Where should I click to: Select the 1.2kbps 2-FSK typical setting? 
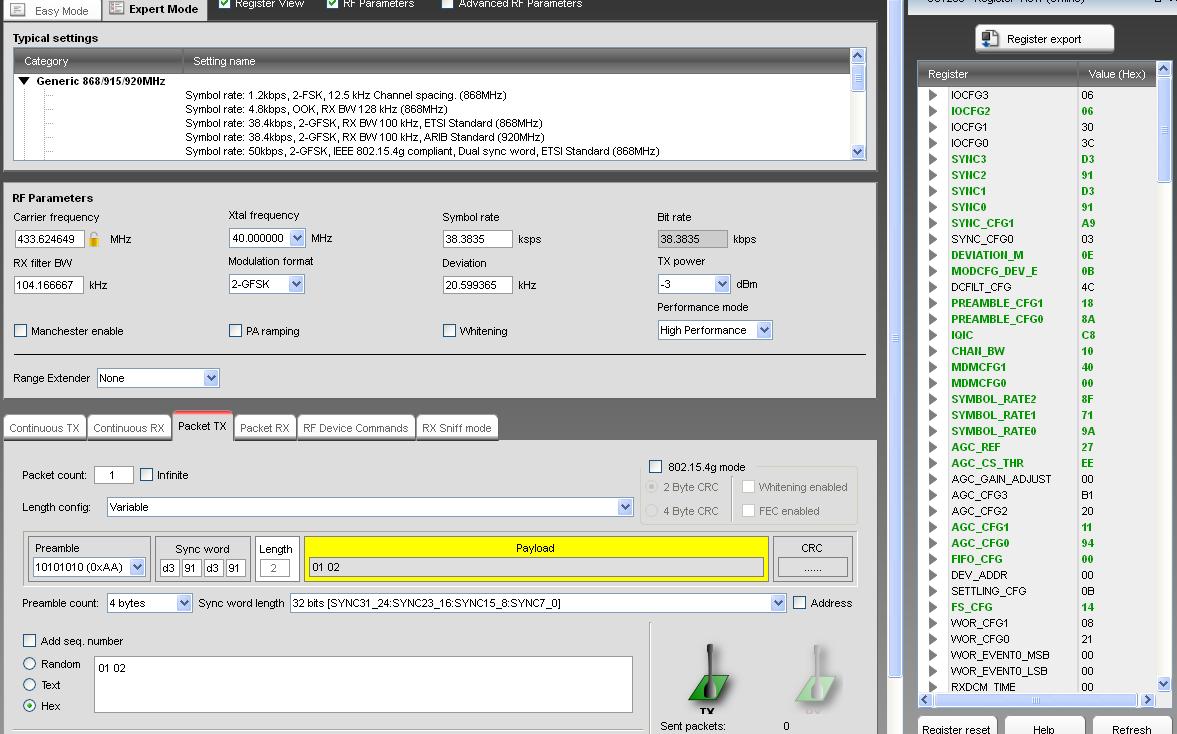[x=346, y=95]
